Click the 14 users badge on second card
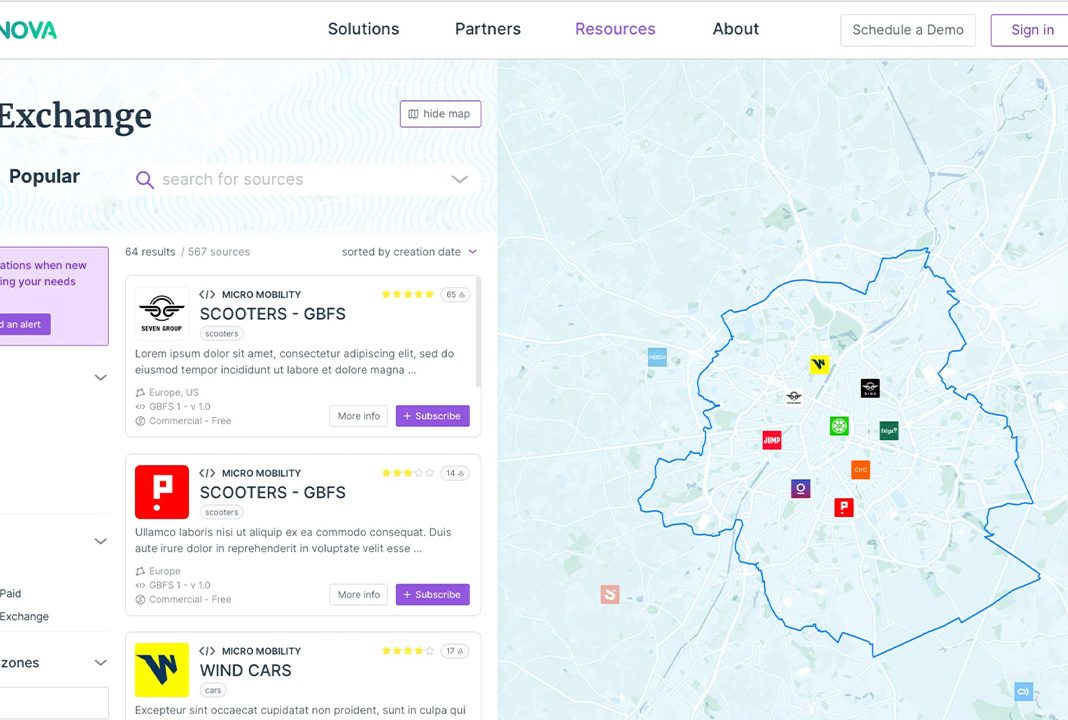This screenshot has height=720, width=1068. pyautogui.click(x=455, y=473)
